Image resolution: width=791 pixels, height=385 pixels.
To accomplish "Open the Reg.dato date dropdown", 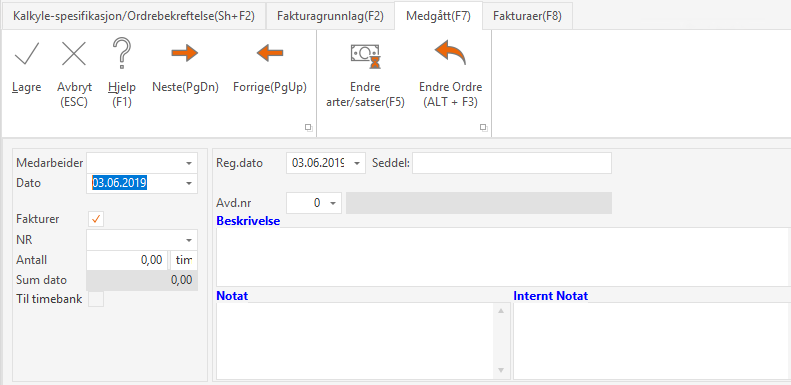I will pyautogui.click(x=357, y=163).
